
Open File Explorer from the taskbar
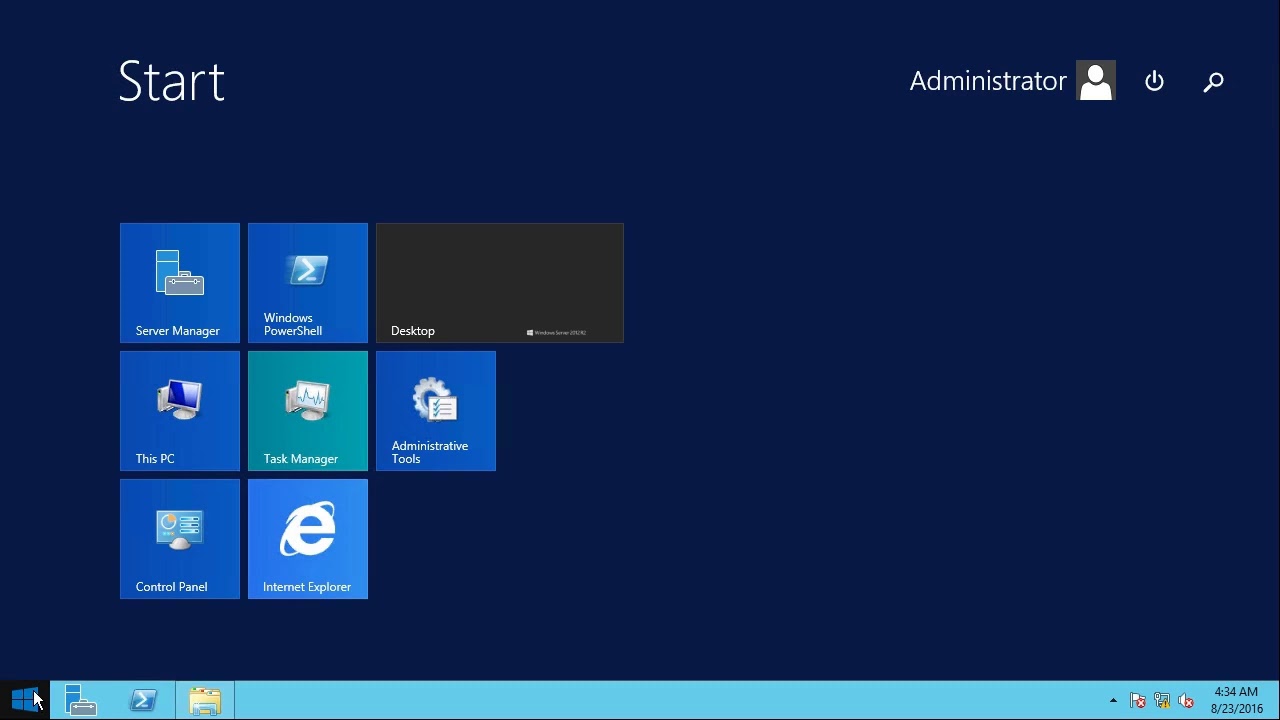205,700
